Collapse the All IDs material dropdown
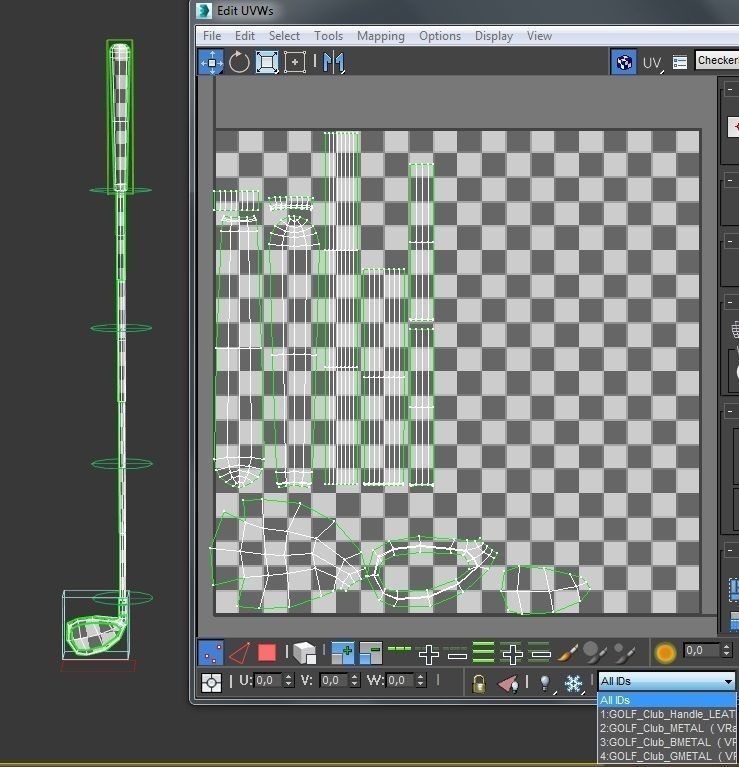Viewport: 739px width, 767px height. [667, 681]
